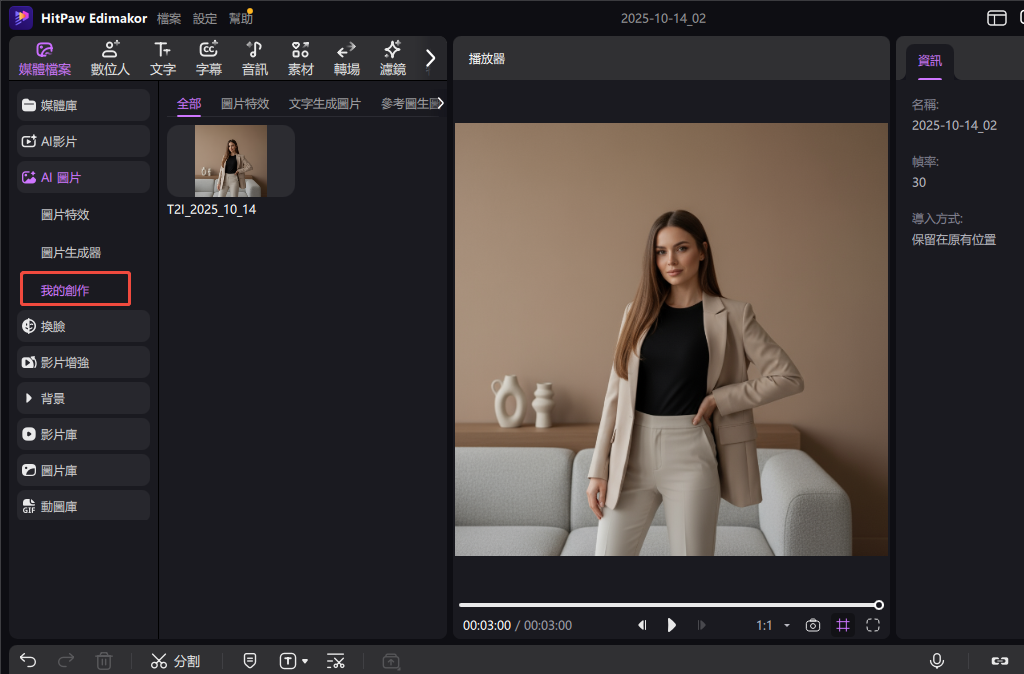Image resolution: width=1024 pixels, height=674 pixels.
Task: Open the 濾鏡 filters panel
Action: tap(391, 57)
